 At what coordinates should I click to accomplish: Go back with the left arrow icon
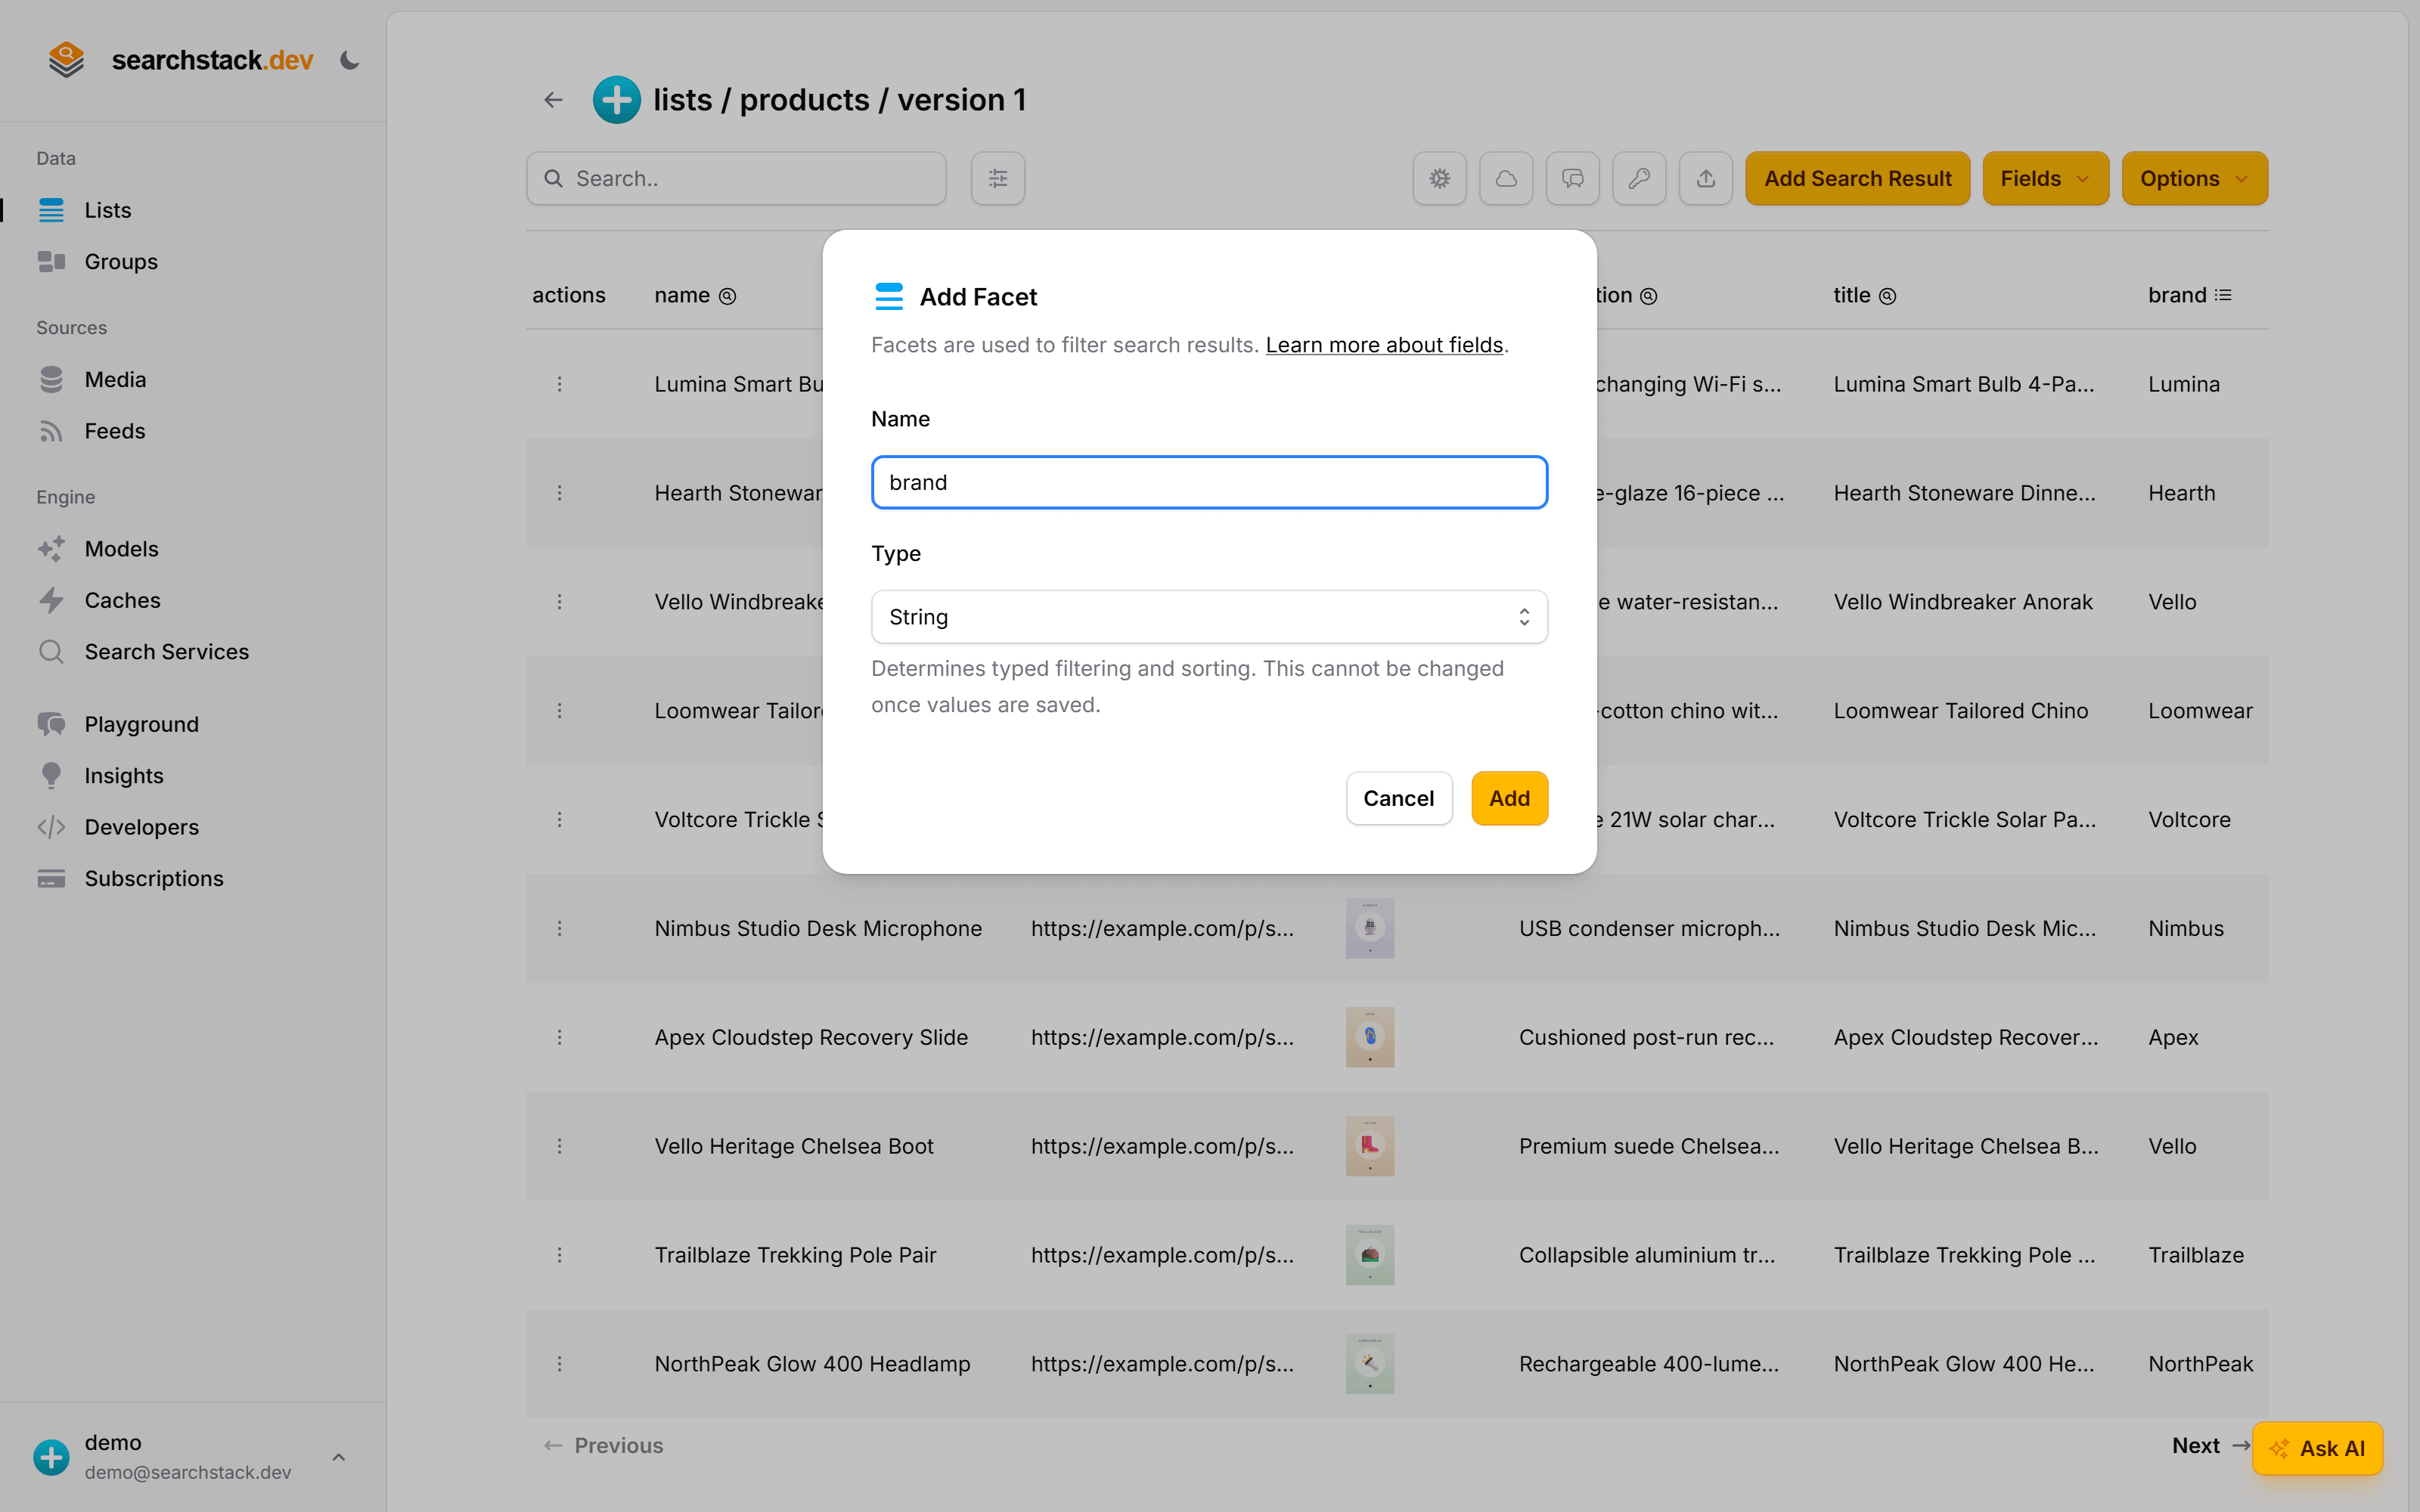coord(553,100)
